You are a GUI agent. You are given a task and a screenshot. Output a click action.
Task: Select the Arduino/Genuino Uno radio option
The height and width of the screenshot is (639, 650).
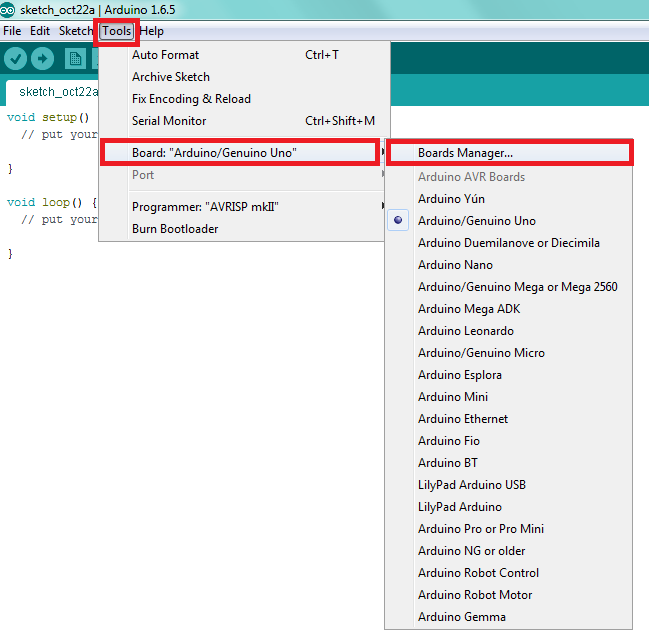point(509,221)
